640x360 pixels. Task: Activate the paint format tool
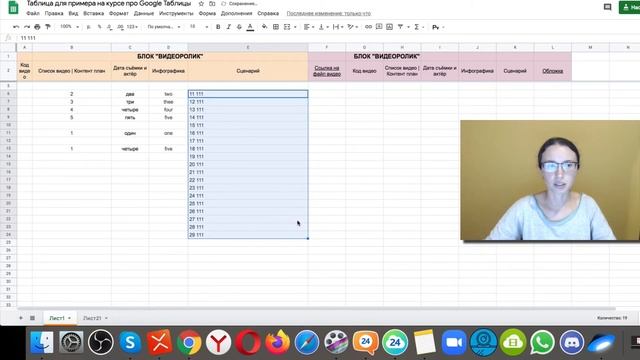(x=48, y=27)
